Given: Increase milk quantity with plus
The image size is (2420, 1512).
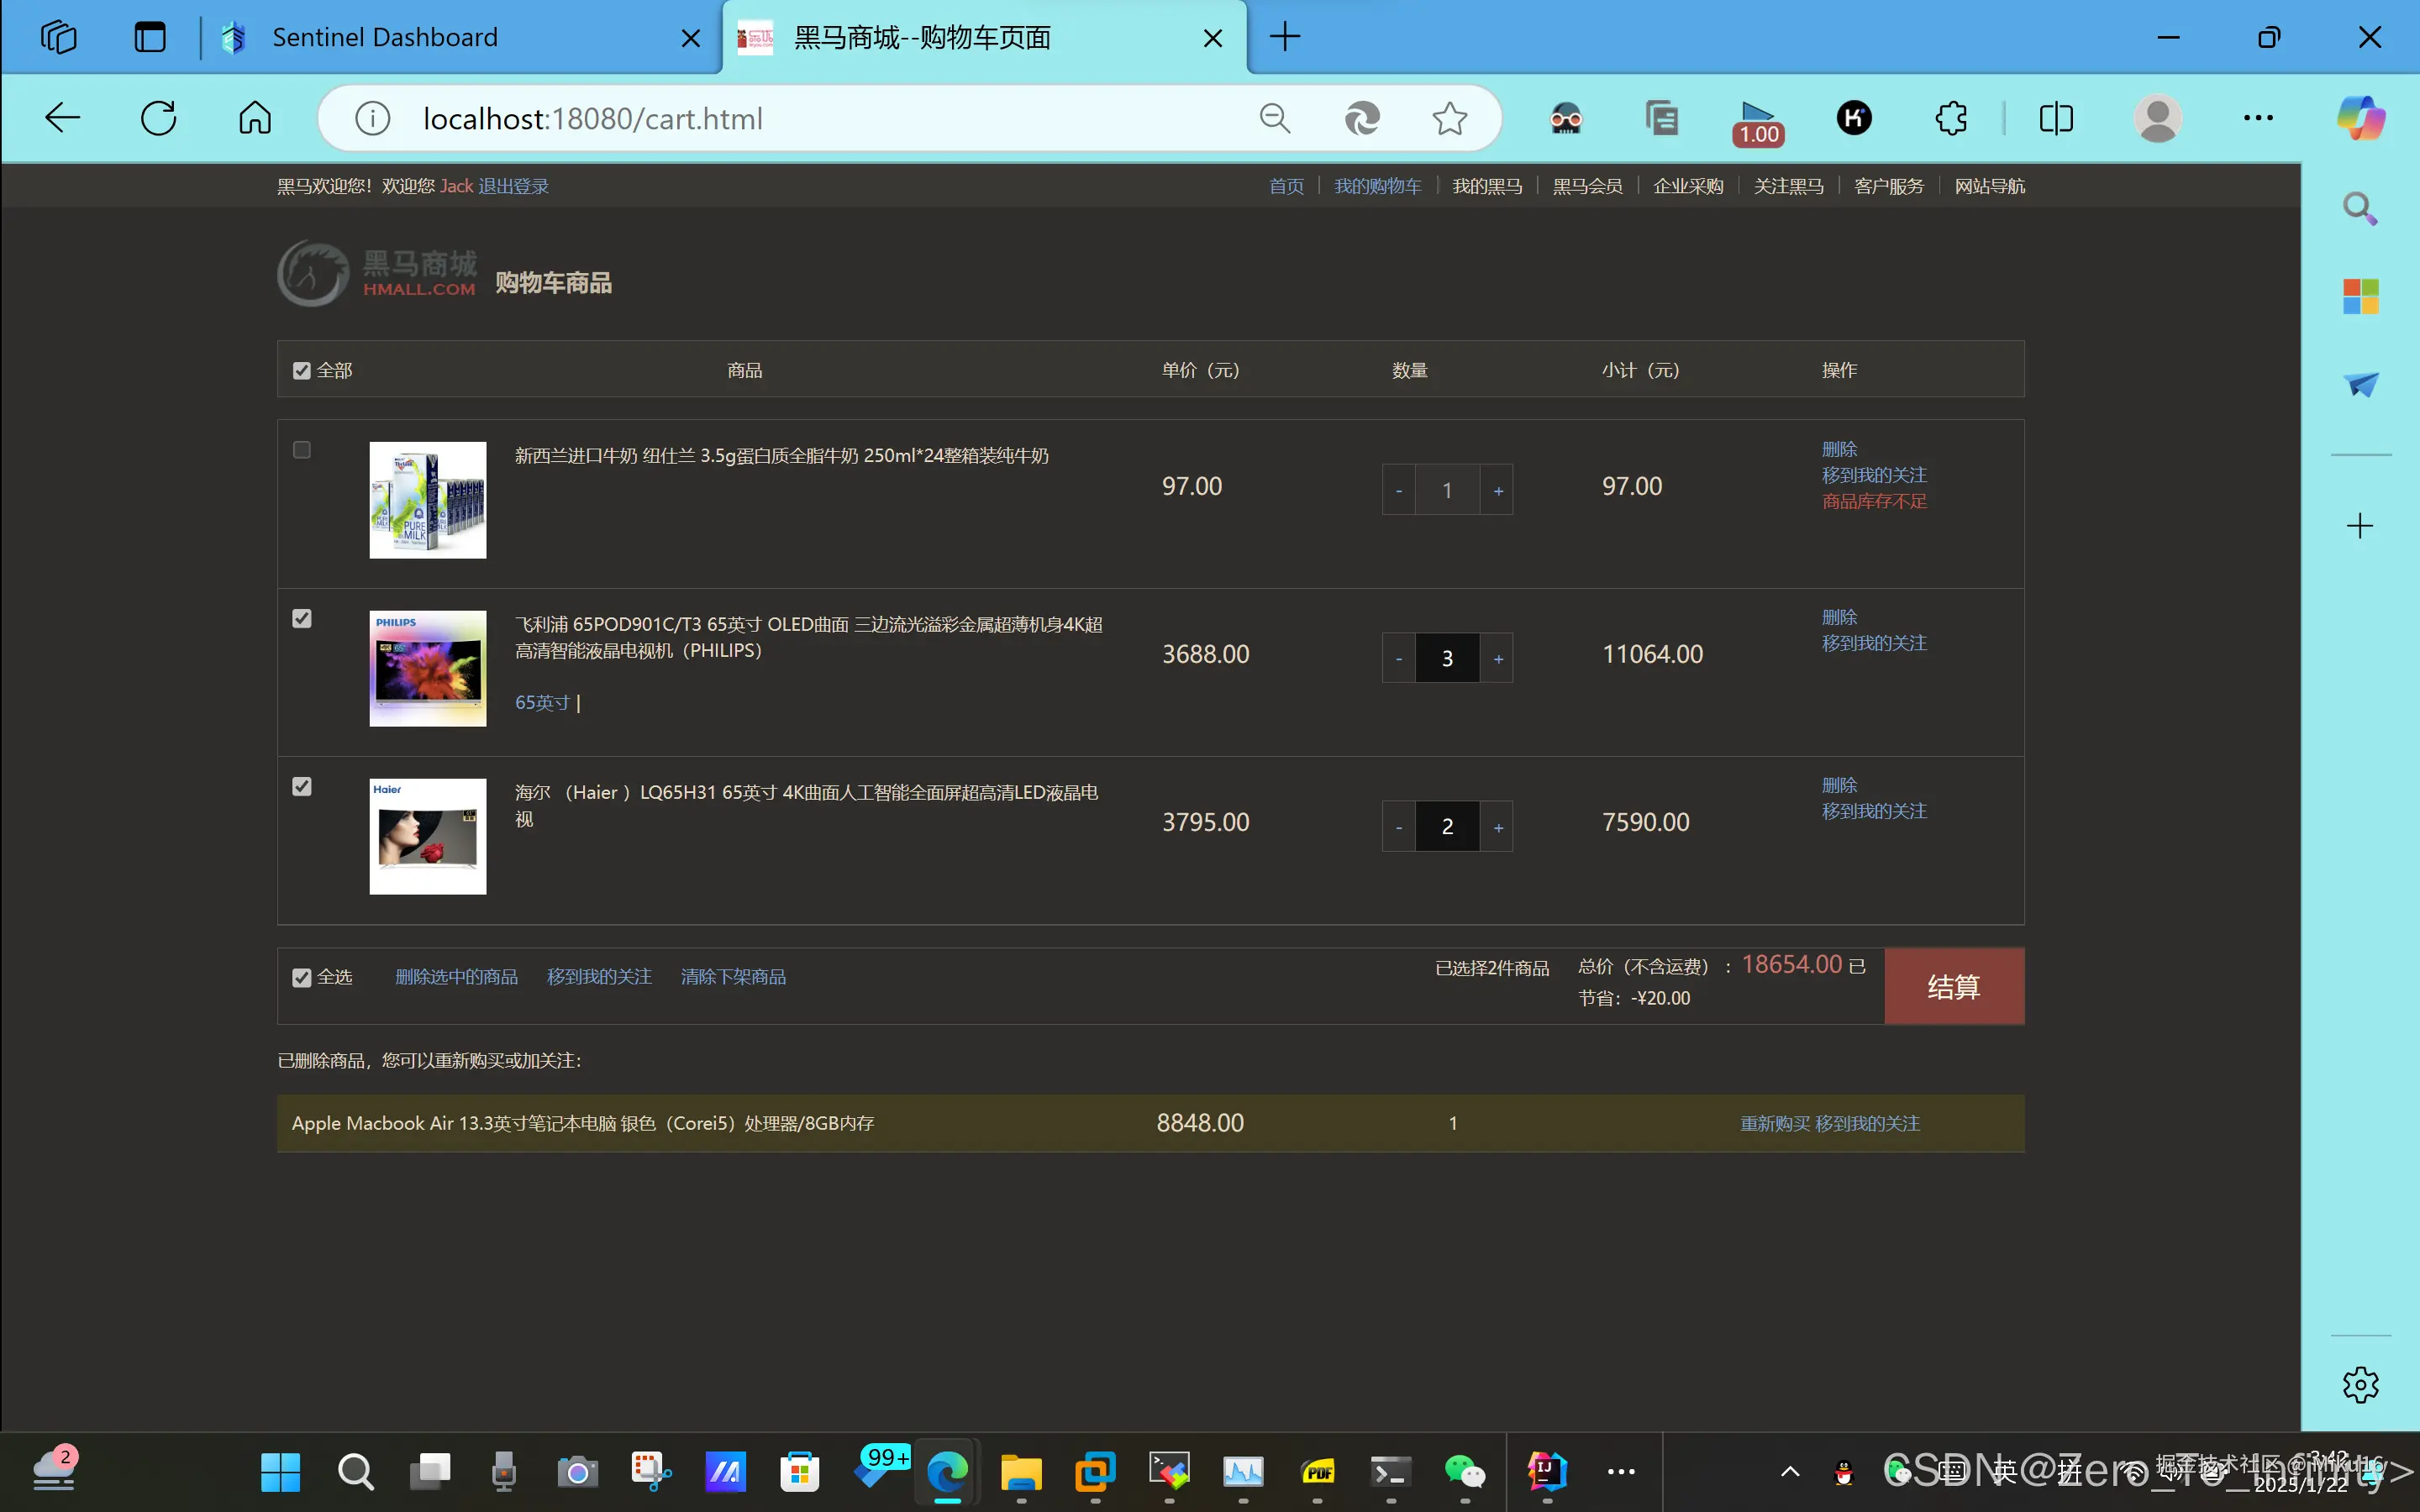Looking at the screenshot, I should (1497, 490).
